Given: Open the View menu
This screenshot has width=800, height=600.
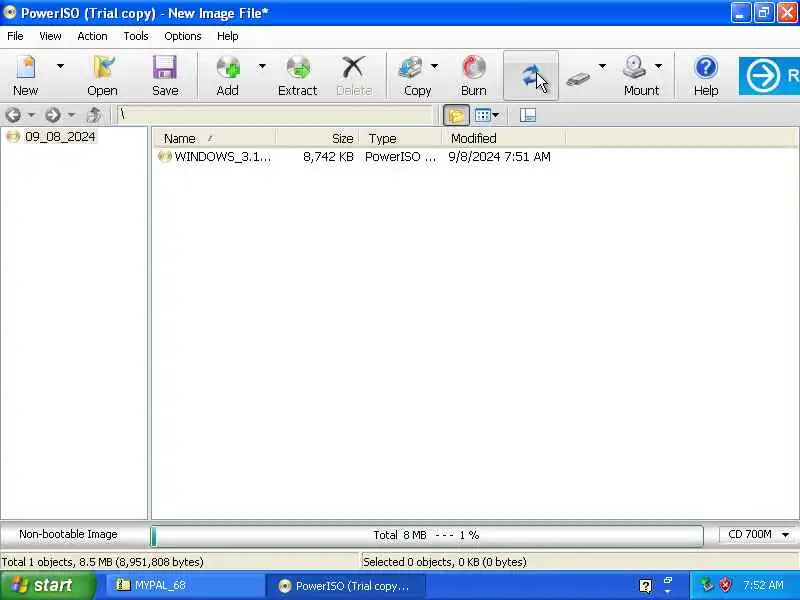Looking at the screenshot, I should pyautogui.click(x=50, y=36).
